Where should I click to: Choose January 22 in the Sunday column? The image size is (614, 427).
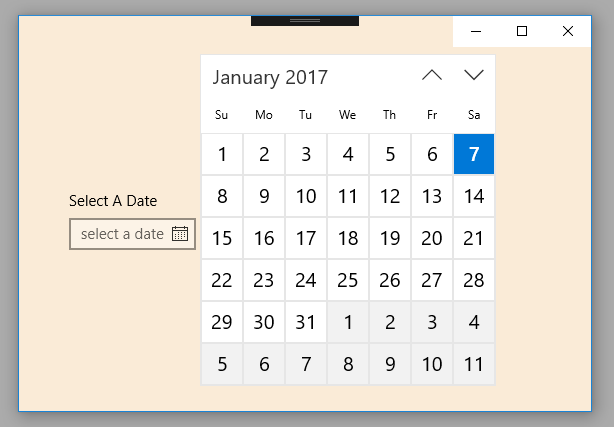(x=222, y=280)
